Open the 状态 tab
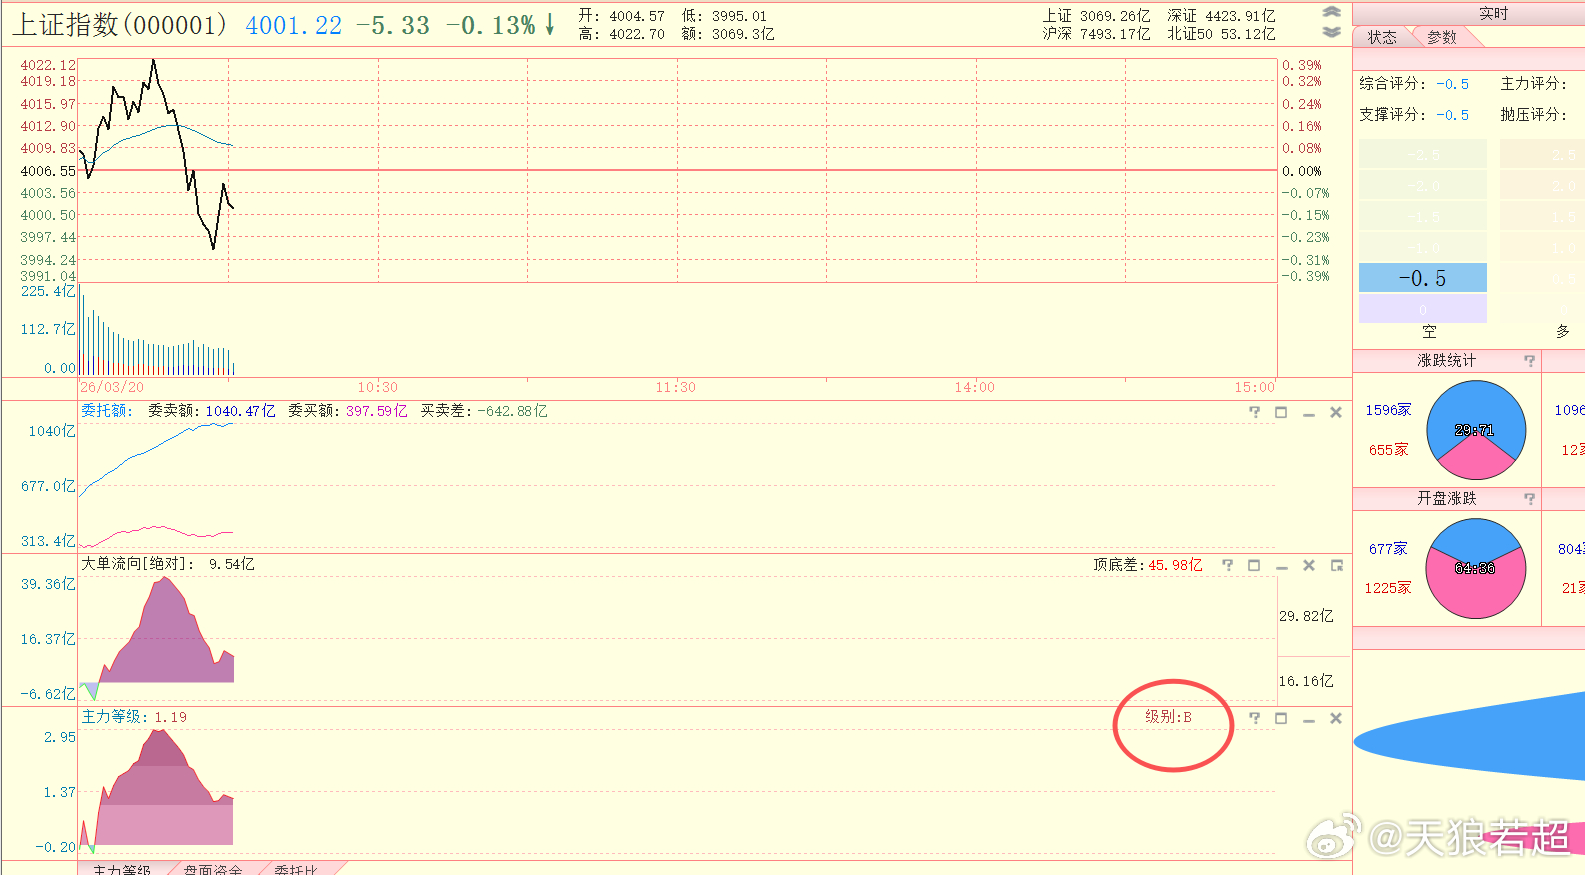Screen dimensions: 1585x875 tap(1382, 37)
